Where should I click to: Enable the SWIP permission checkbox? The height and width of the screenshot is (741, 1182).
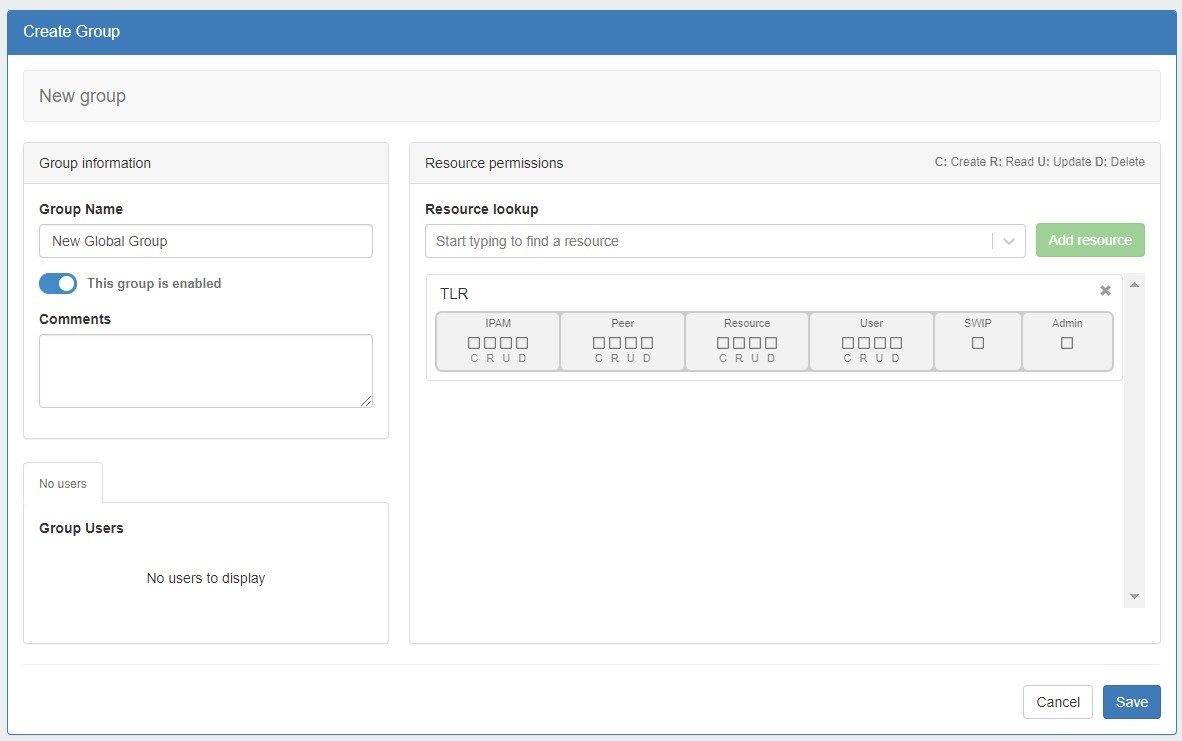tap(978, 343)
